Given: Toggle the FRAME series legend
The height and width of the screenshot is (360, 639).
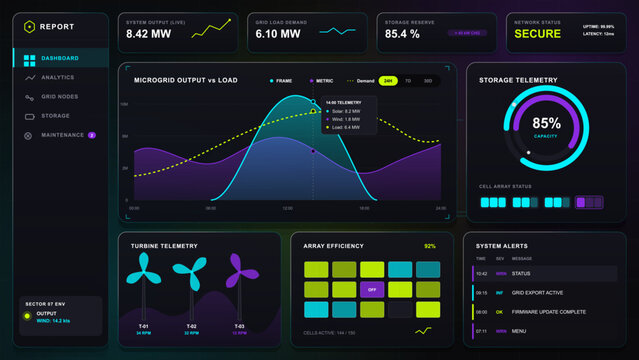Looking at the screenshot, I should [281, 81].
